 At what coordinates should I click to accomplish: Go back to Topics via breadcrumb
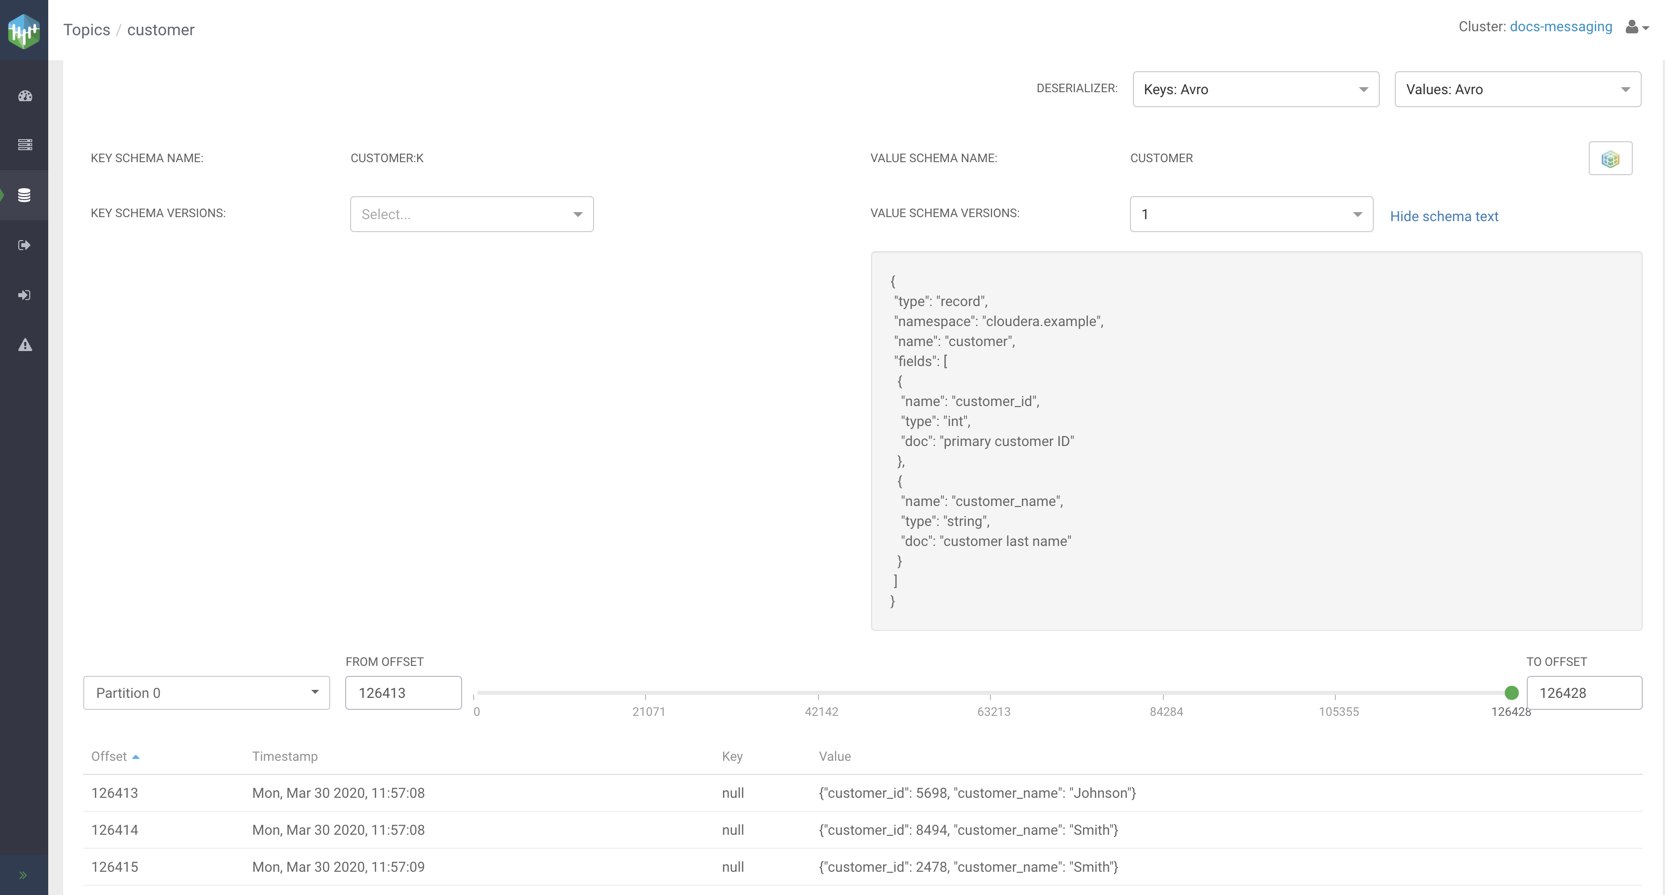87,30
